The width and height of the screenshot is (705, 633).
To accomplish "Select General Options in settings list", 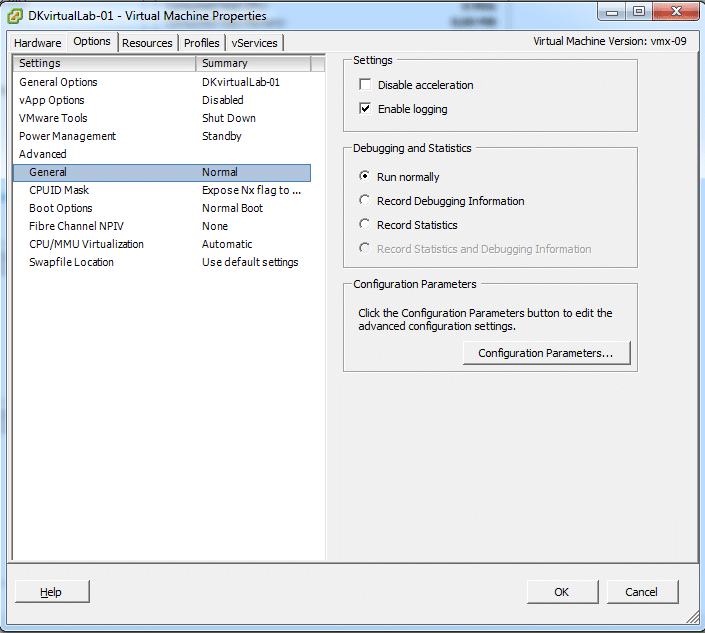I will pos(162,82).
